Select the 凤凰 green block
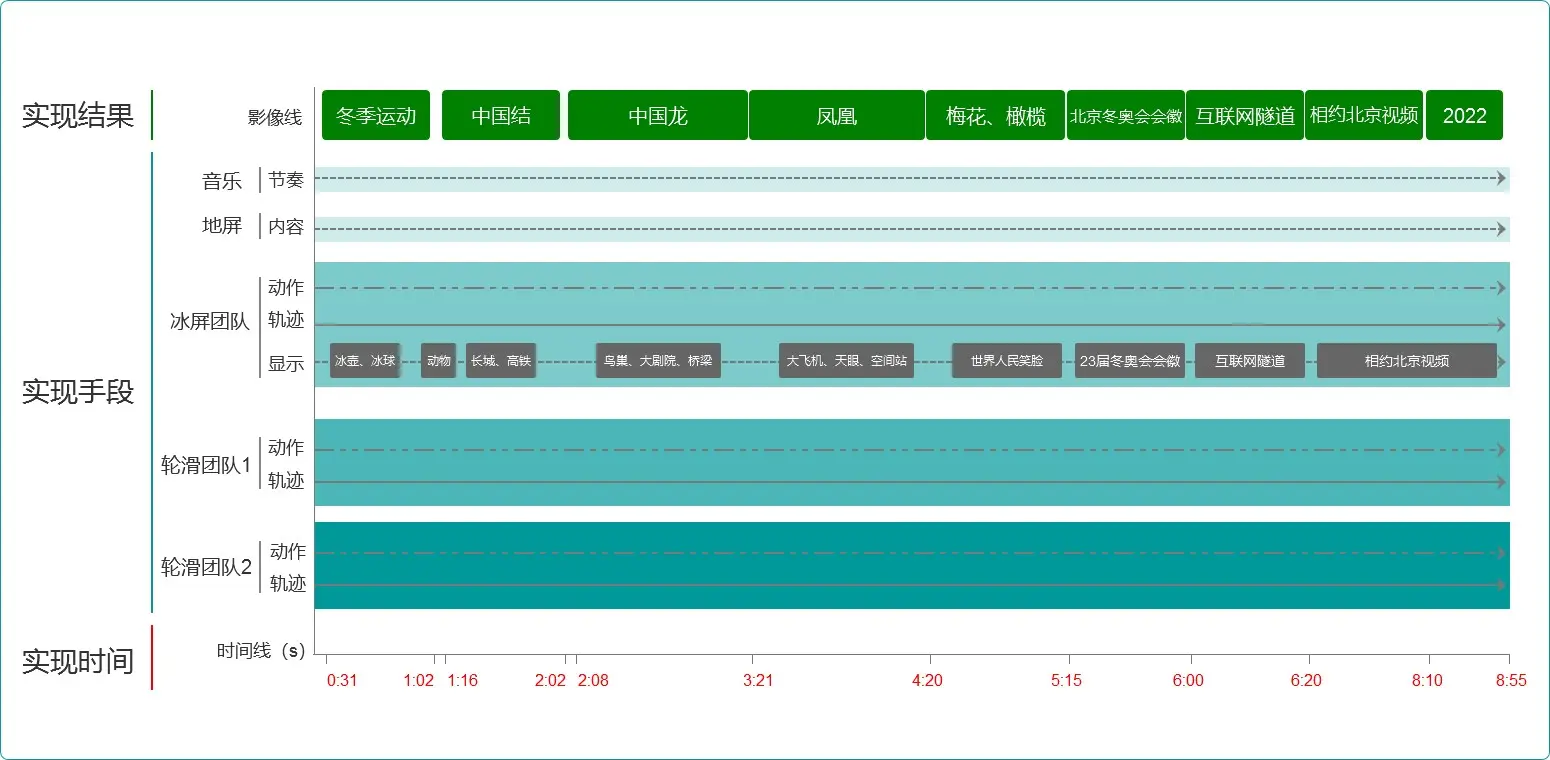 837,115
